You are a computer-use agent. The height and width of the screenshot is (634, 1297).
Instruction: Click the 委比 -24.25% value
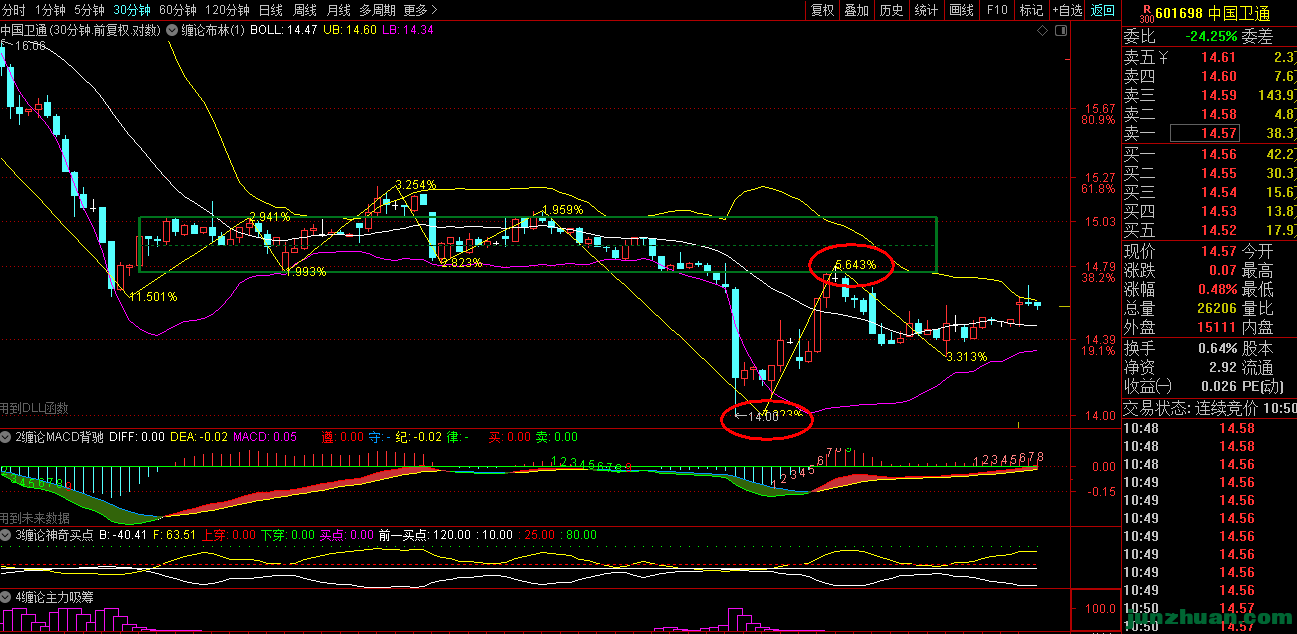click(x=1210, y=37)
